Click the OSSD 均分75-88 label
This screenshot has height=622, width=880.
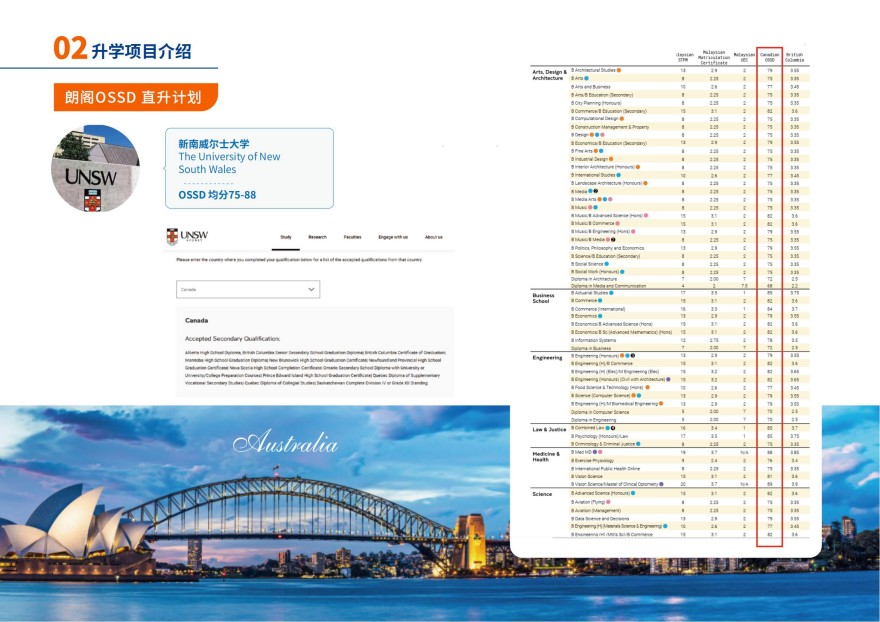click(217, 195)
